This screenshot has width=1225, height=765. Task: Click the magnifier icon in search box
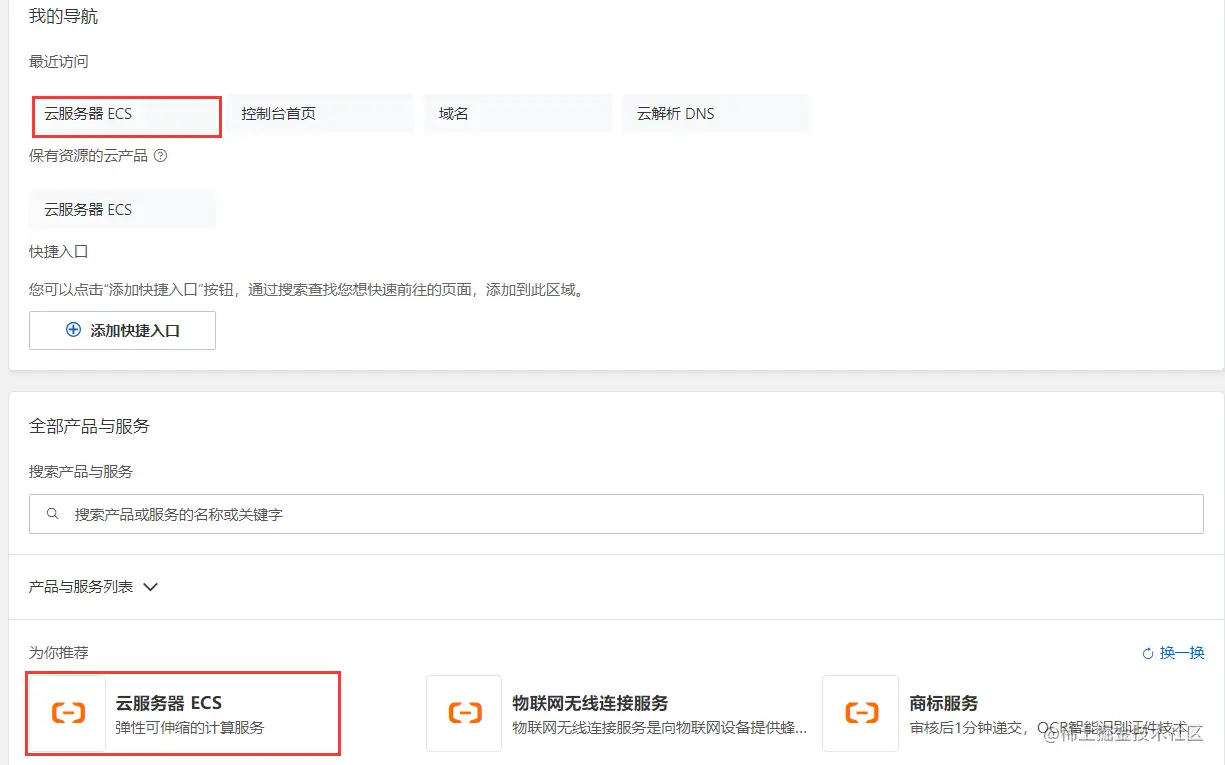click(x=53, y=514)
